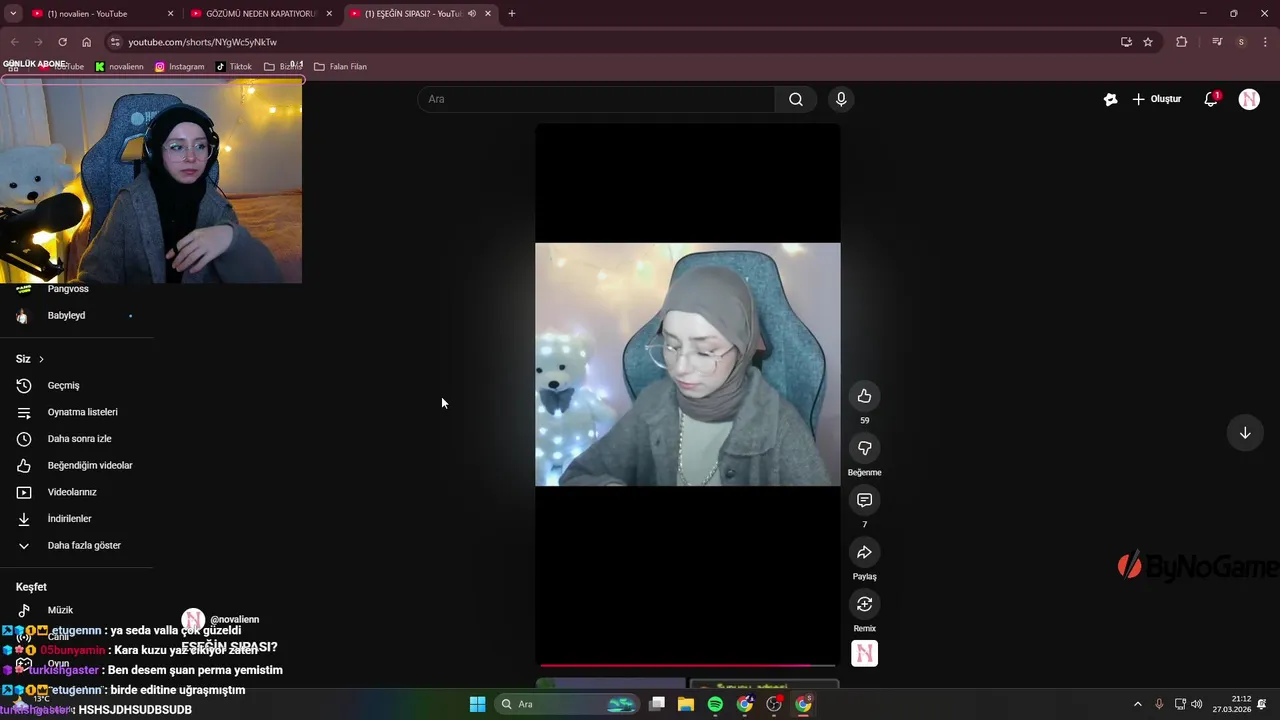1280x720 pixels.
Task: Open Chrome profile S avatar
Action: (x=1241, y=42)
